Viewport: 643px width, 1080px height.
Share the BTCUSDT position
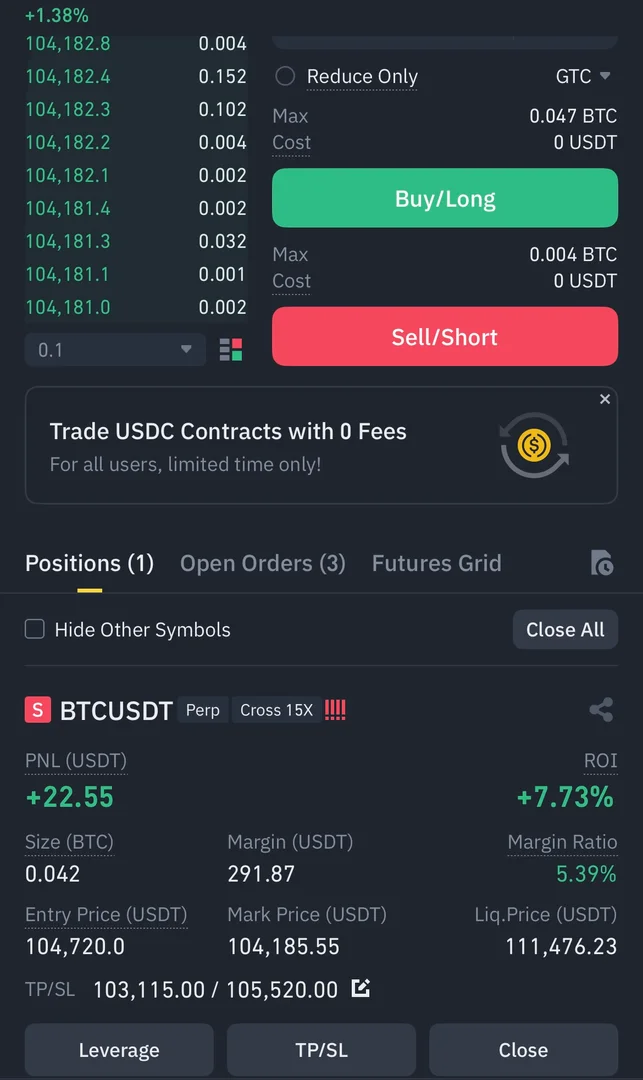(x=601, y=710)
